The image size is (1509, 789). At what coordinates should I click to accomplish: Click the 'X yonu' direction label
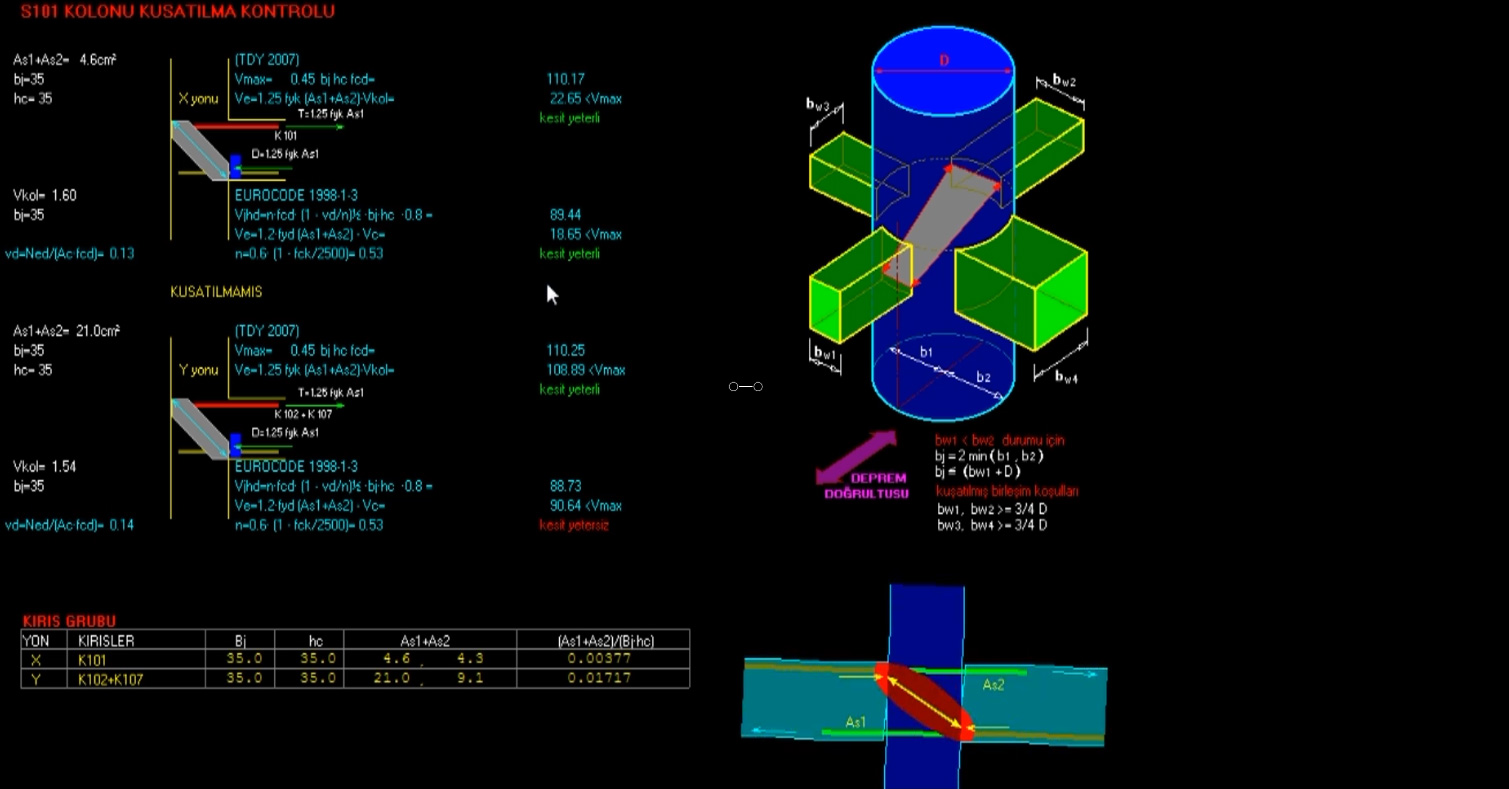click(x=198, y=99)
